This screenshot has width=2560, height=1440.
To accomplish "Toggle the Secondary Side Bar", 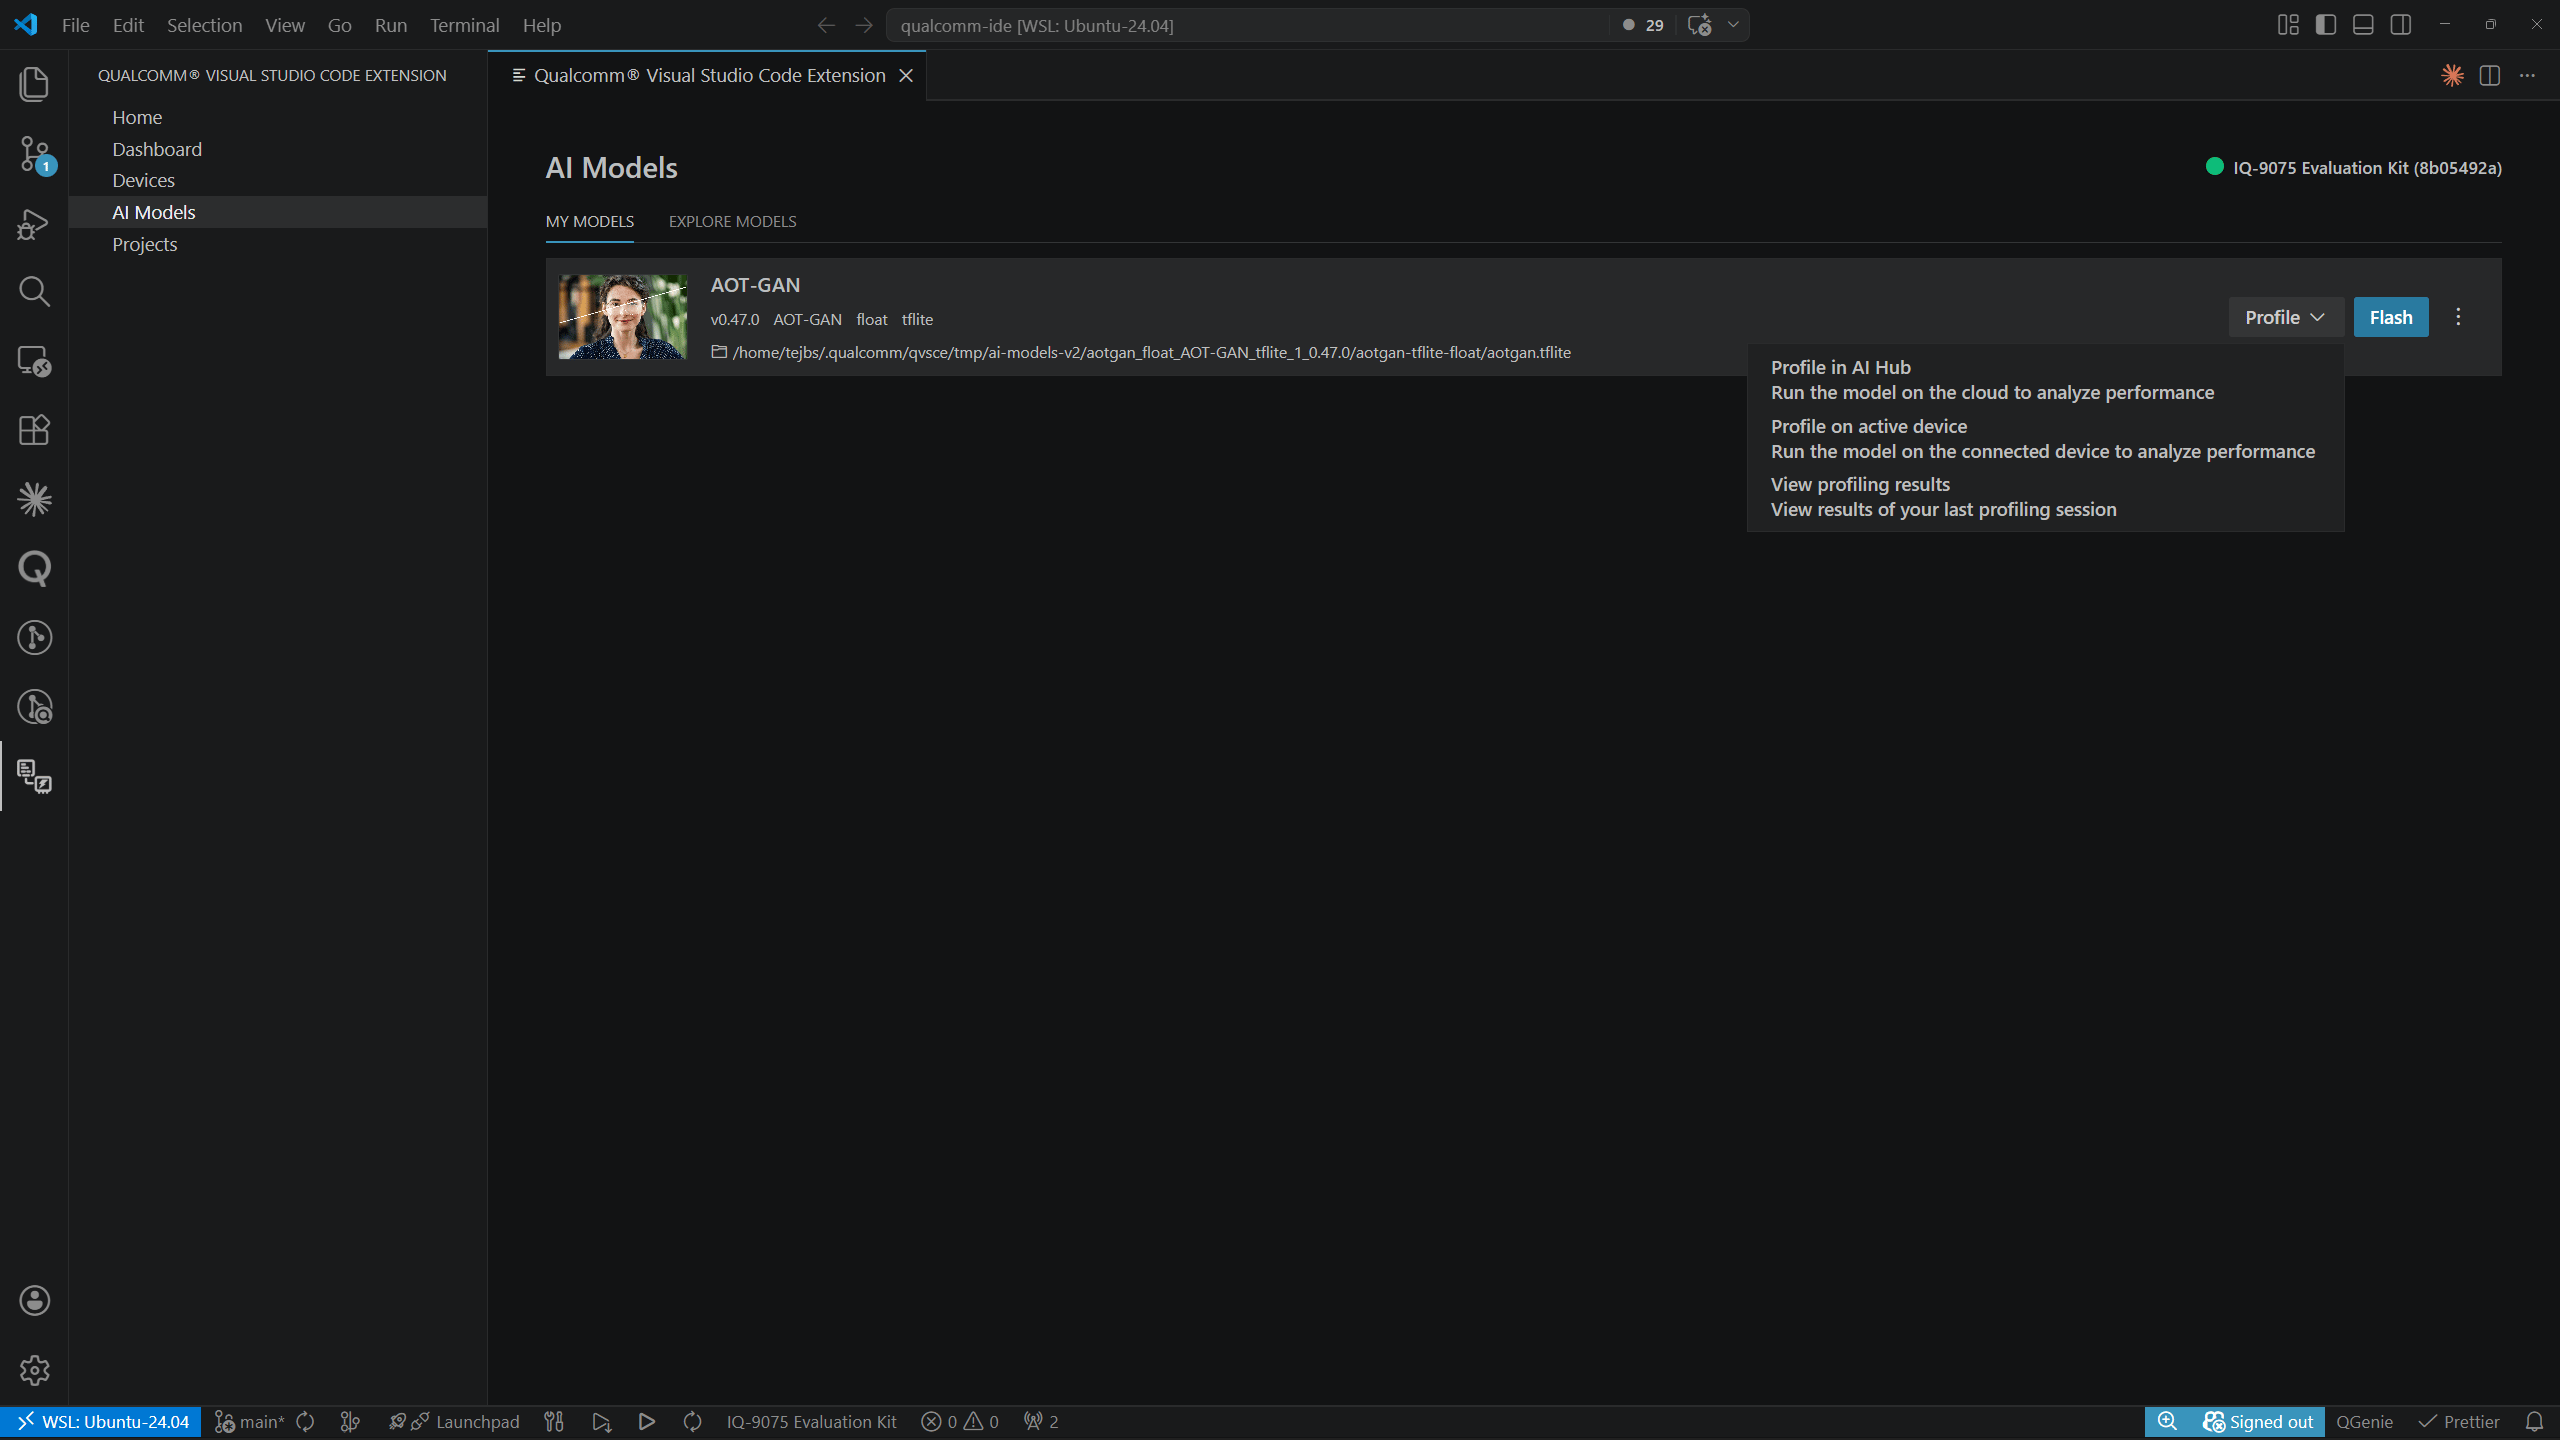I will tap(2401, 25).
